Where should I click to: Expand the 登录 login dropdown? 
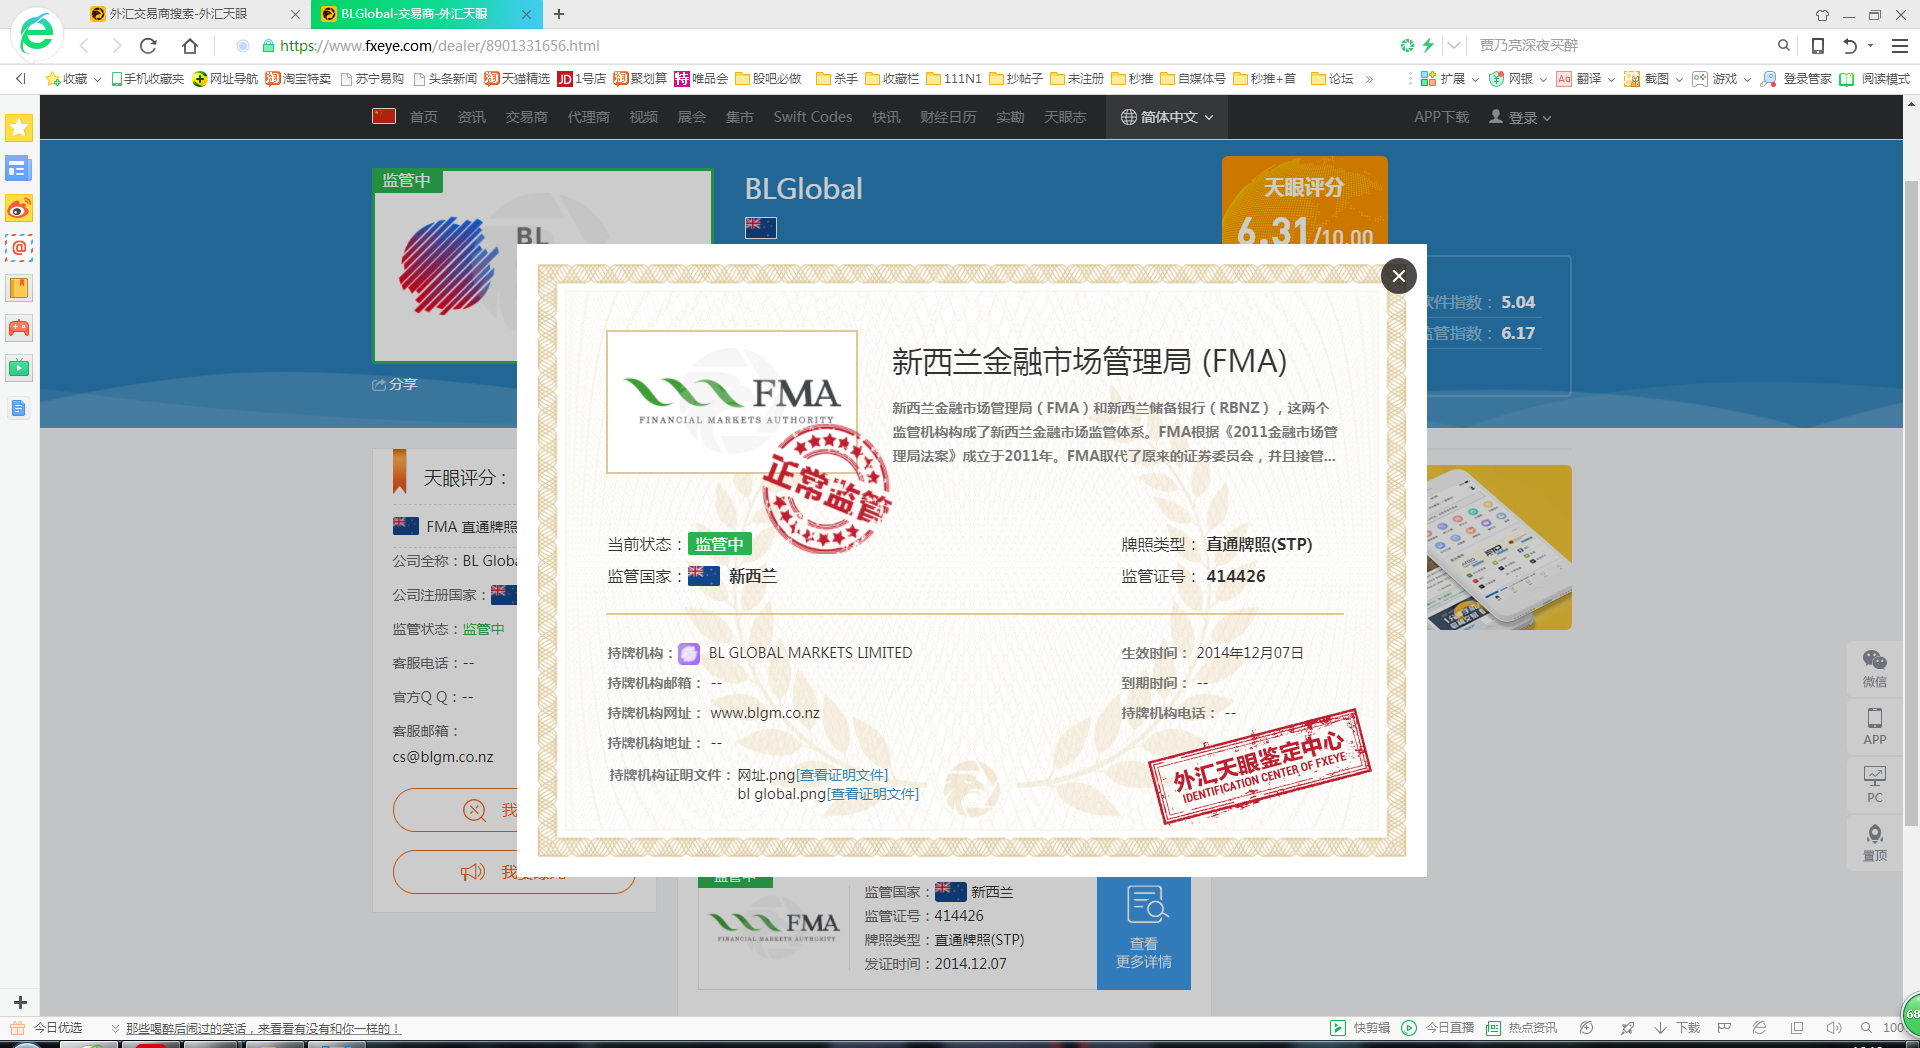1520,117
